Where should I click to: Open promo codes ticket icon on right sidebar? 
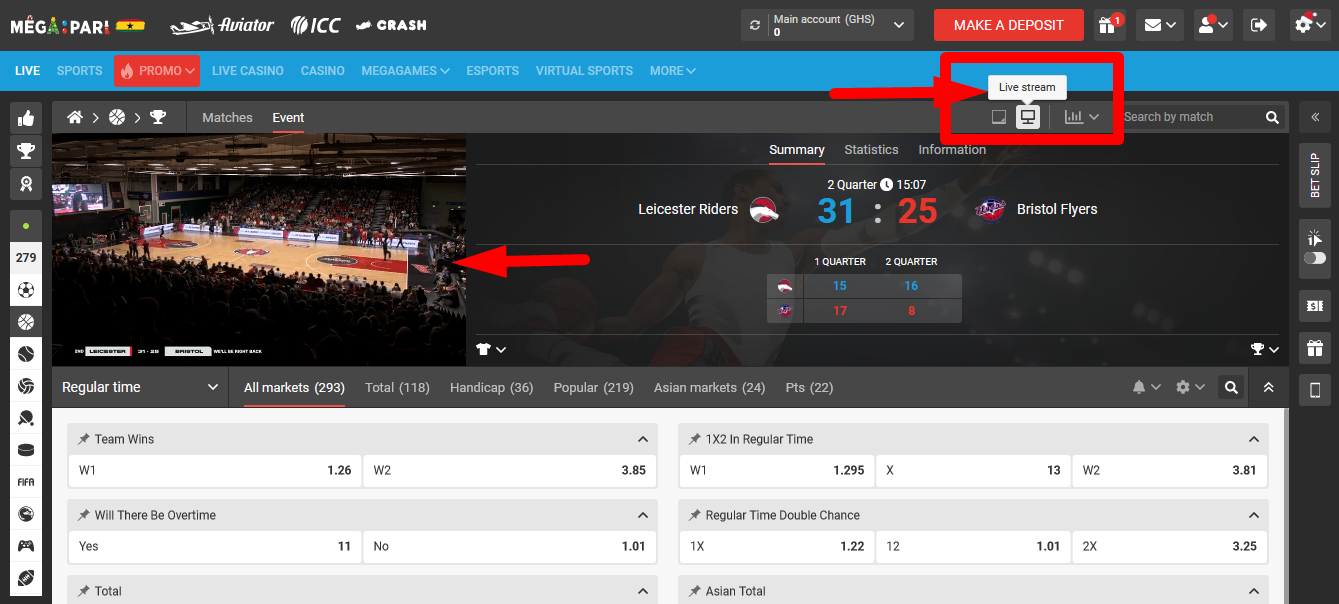[1314, 306]
